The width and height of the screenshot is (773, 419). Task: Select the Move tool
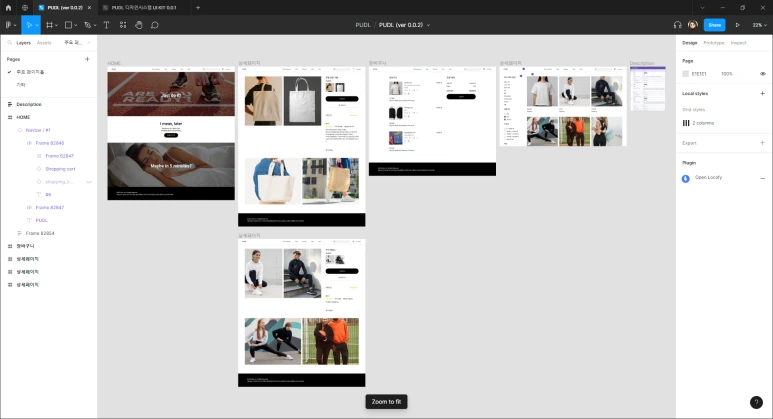(28, 25)
